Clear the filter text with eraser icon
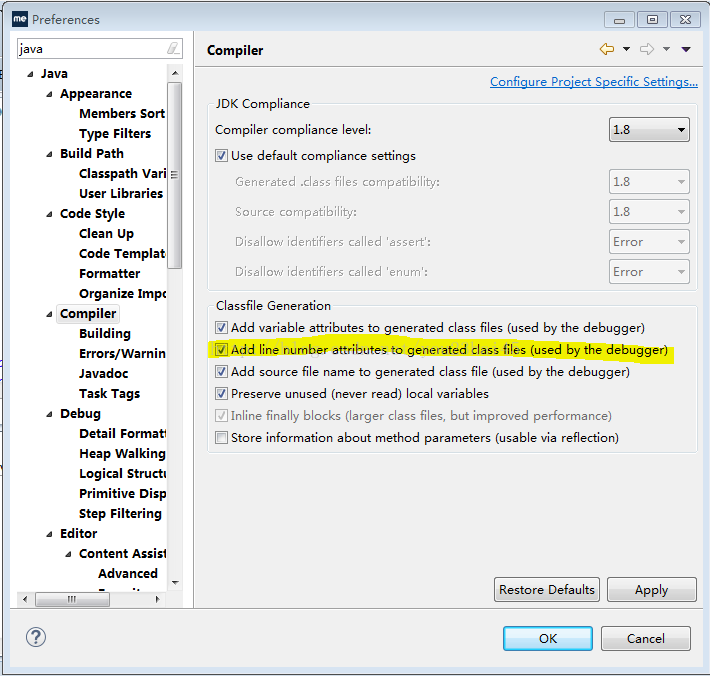 tap(173, 48)
